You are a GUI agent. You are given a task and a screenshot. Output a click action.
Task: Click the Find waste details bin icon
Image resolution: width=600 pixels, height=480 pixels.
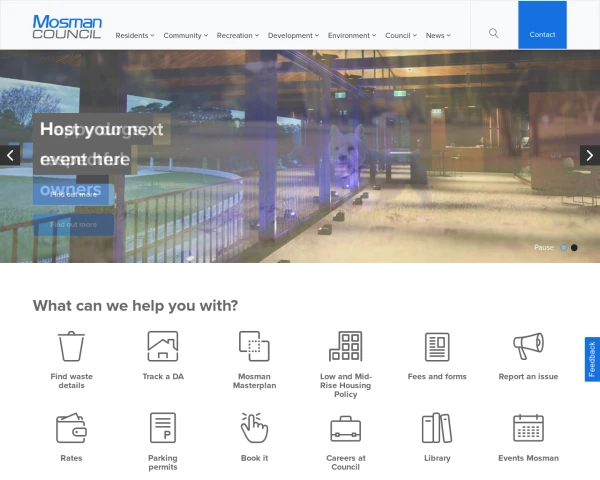pos(71,346)
